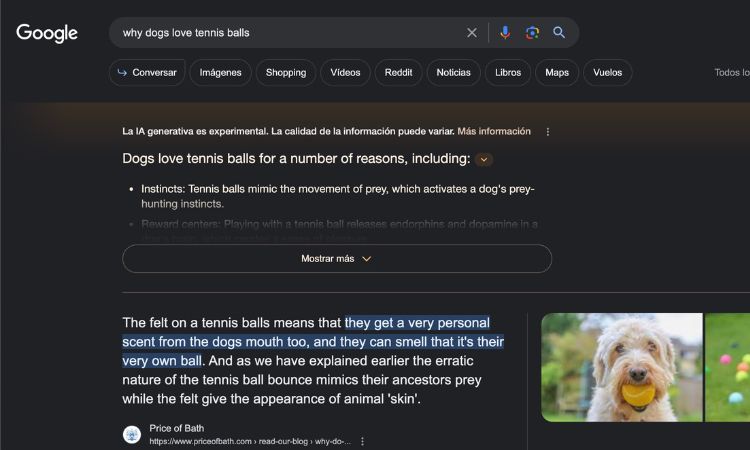Open three-dot menu next to Price of Bath URL
Viewport: 750px width, 450px height.
[x=362, y=441]
